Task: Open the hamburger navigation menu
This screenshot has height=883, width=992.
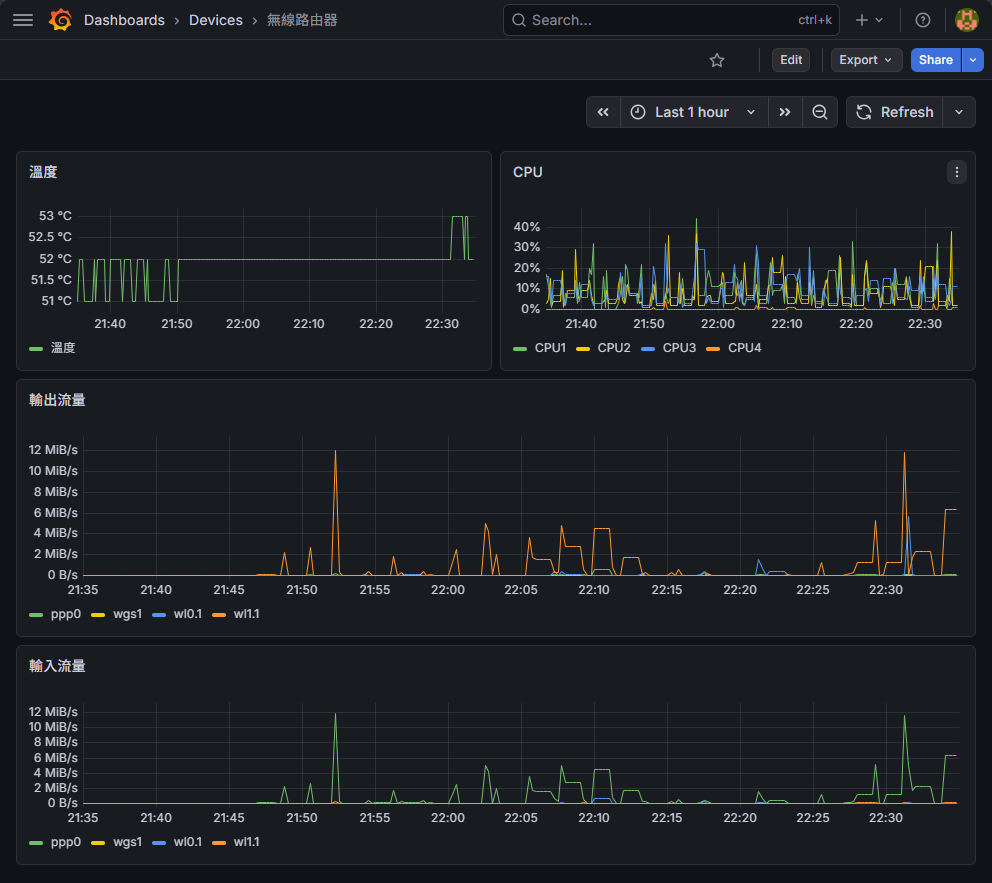Action: pyautogui.click(x=22, y=20)
